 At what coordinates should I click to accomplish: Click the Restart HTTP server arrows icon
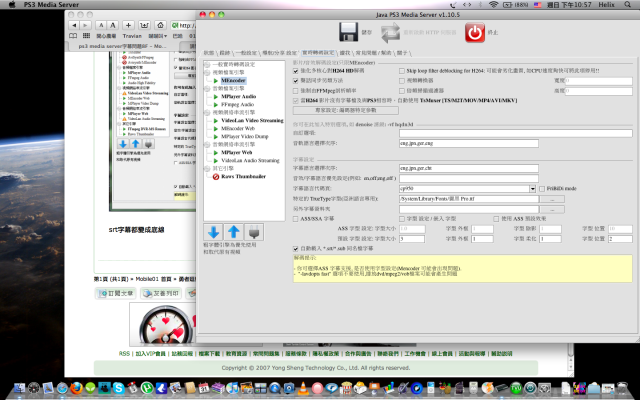click(x=390, y=32)
